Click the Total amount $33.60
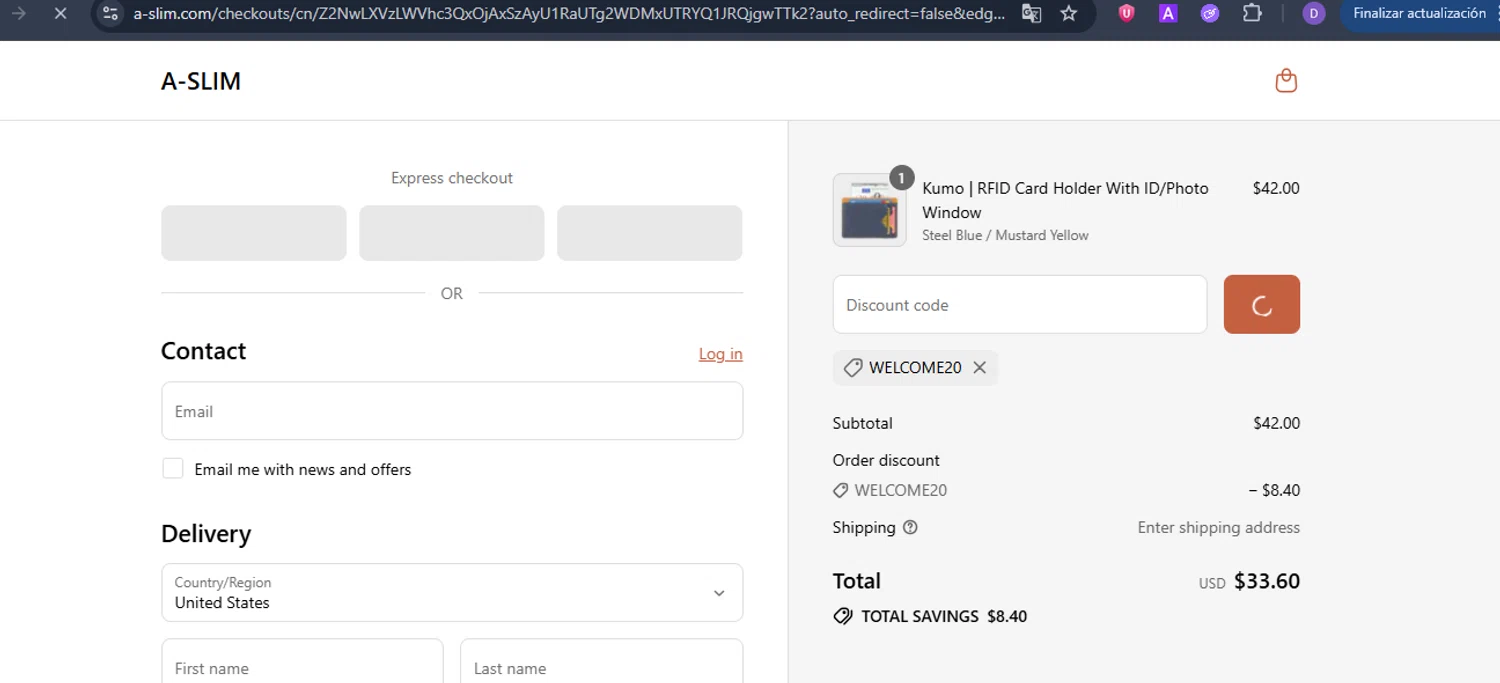 tap(1267, 581)
